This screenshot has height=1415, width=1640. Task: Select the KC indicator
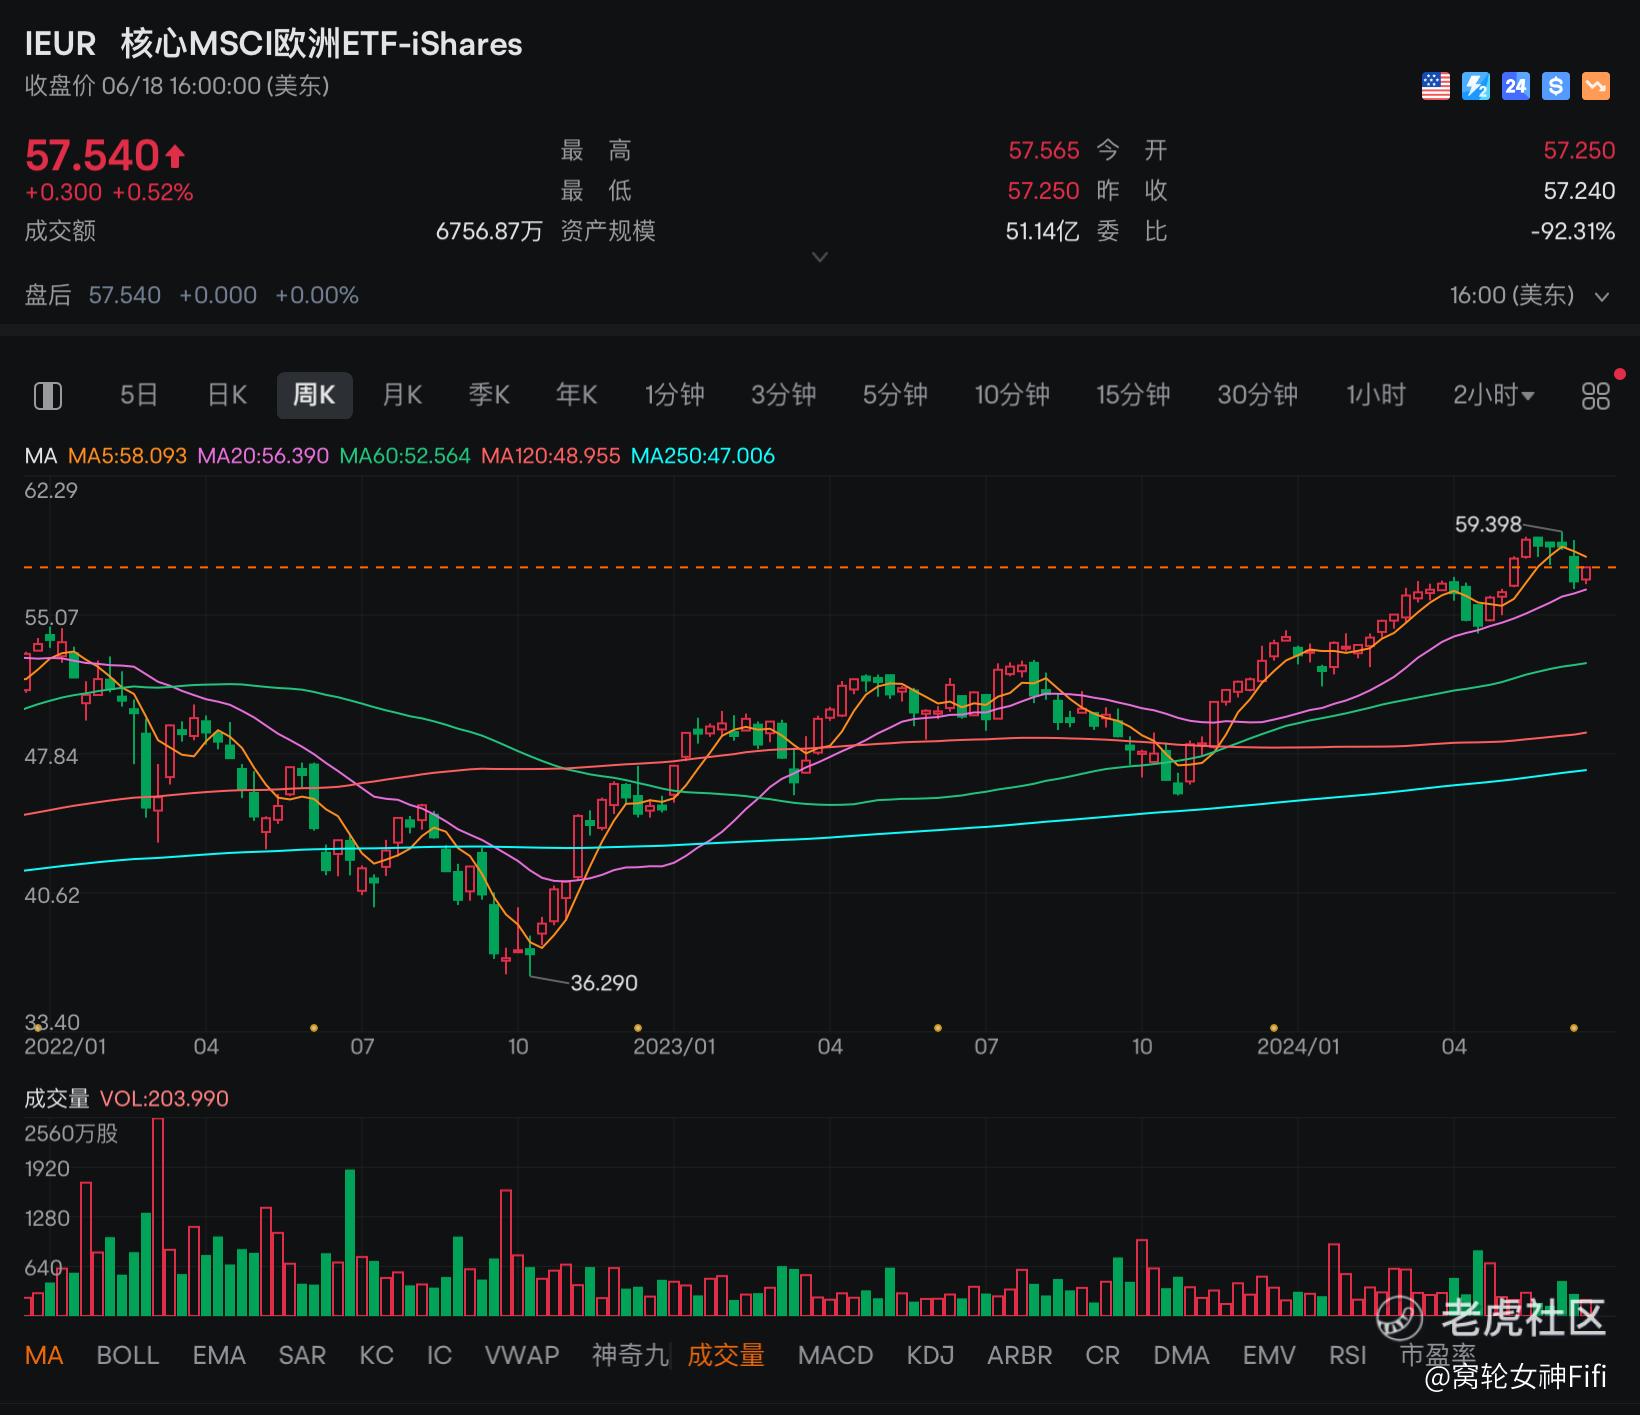376,1355
